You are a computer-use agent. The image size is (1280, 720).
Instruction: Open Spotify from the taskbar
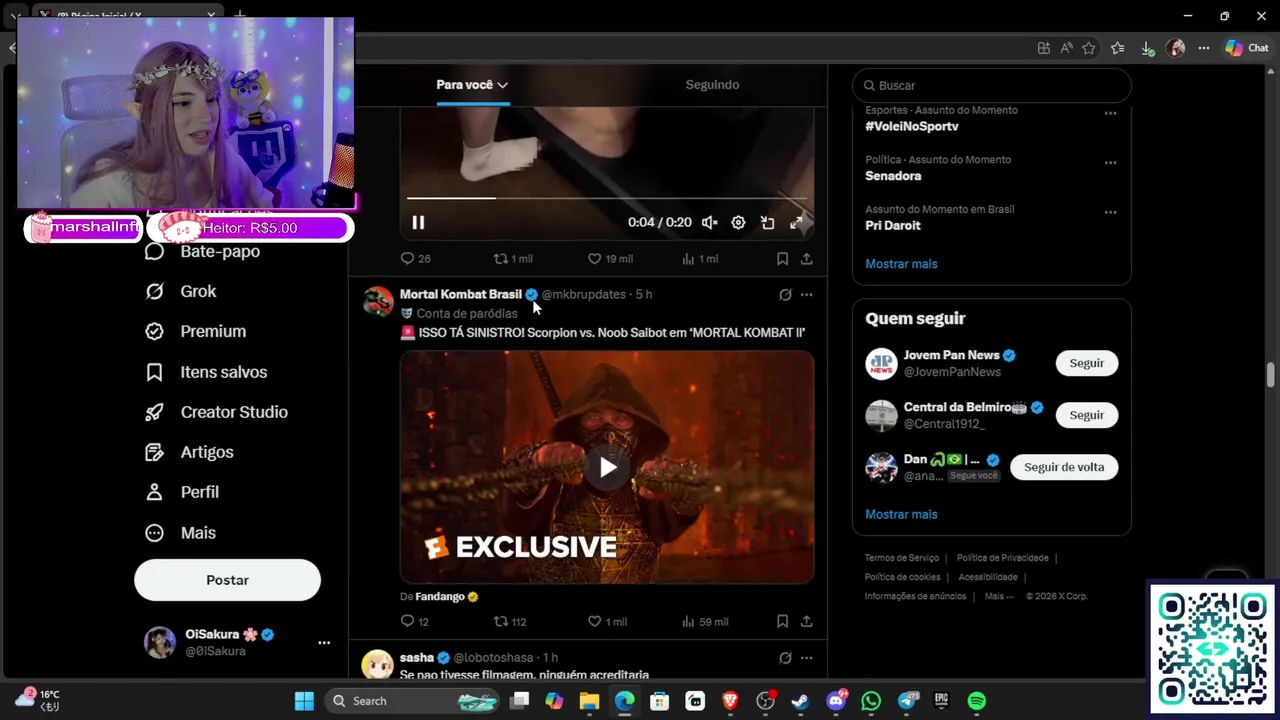click(977, 701)
